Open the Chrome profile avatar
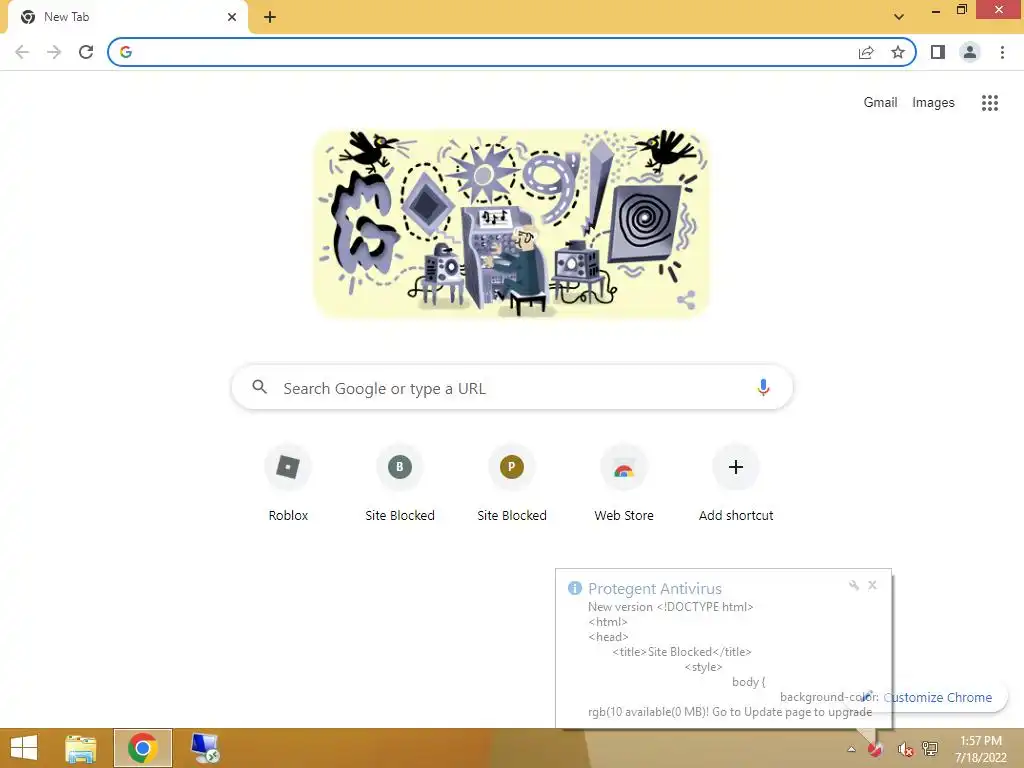The height and width of the screenshot is (768, 1024). point(970,52)
